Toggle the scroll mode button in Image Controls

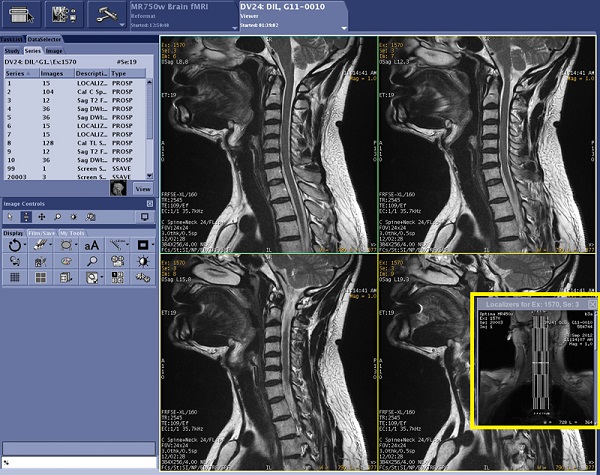[25, 217]
